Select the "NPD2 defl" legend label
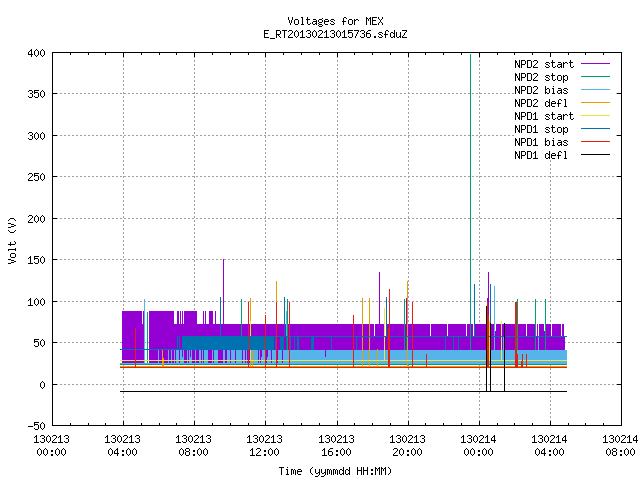Image resolution: width=640 pixels, height=480 pixels. pyautogui.click(x=541, y=103)
